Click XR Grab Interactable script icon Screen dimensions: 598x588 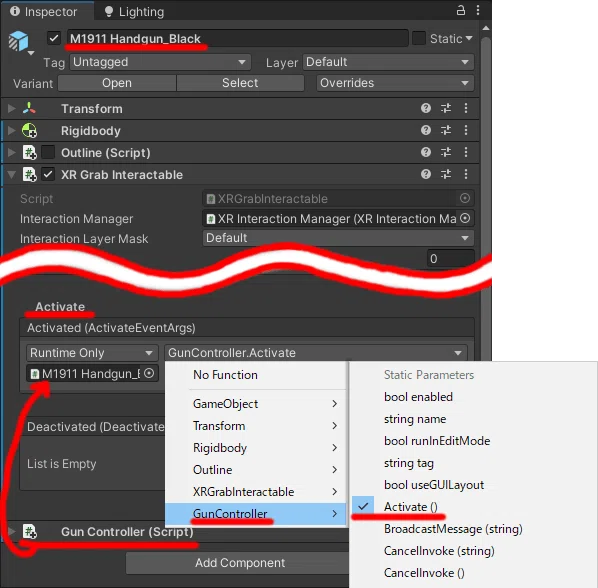(x=29, y=175)
